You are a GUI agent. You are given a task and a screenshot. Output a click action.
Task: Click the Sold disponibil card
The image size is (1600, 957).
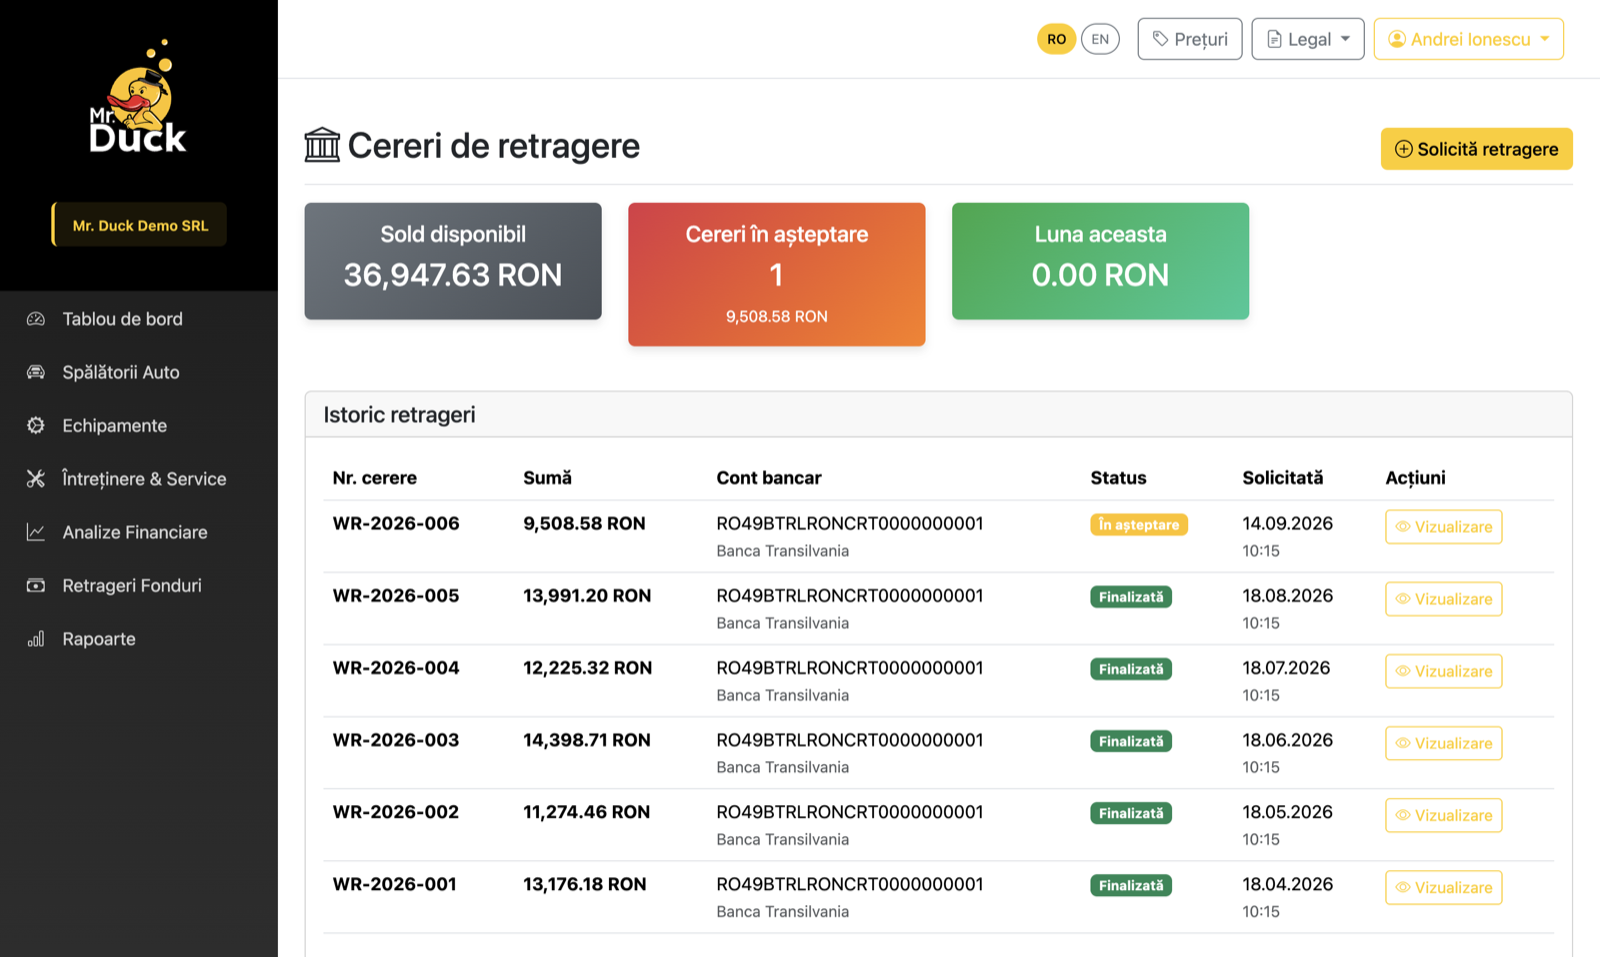(453, 261)
